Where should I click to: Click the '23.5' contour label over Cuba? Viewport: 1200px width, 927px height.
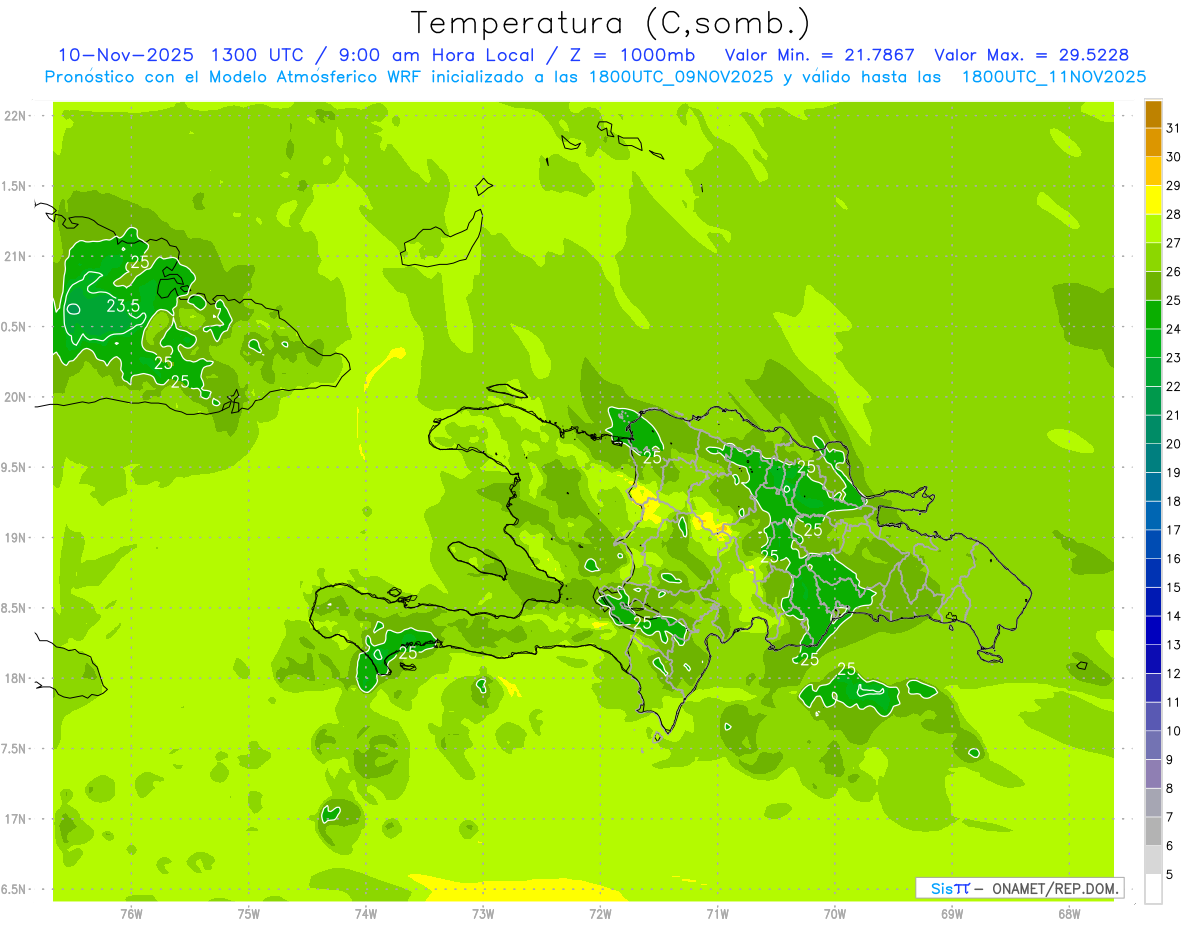click(122, 306)
